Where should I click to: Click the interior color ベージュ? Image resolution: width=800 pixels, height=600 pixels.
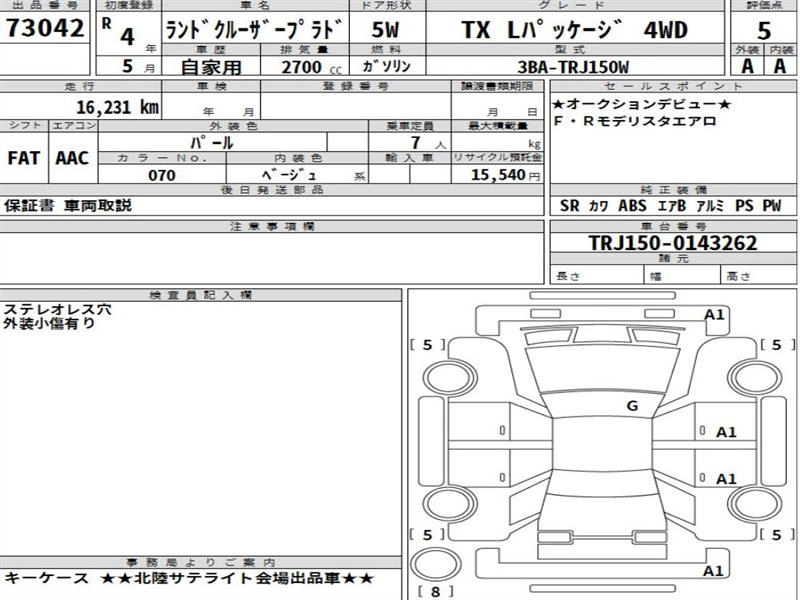[290, 175]
